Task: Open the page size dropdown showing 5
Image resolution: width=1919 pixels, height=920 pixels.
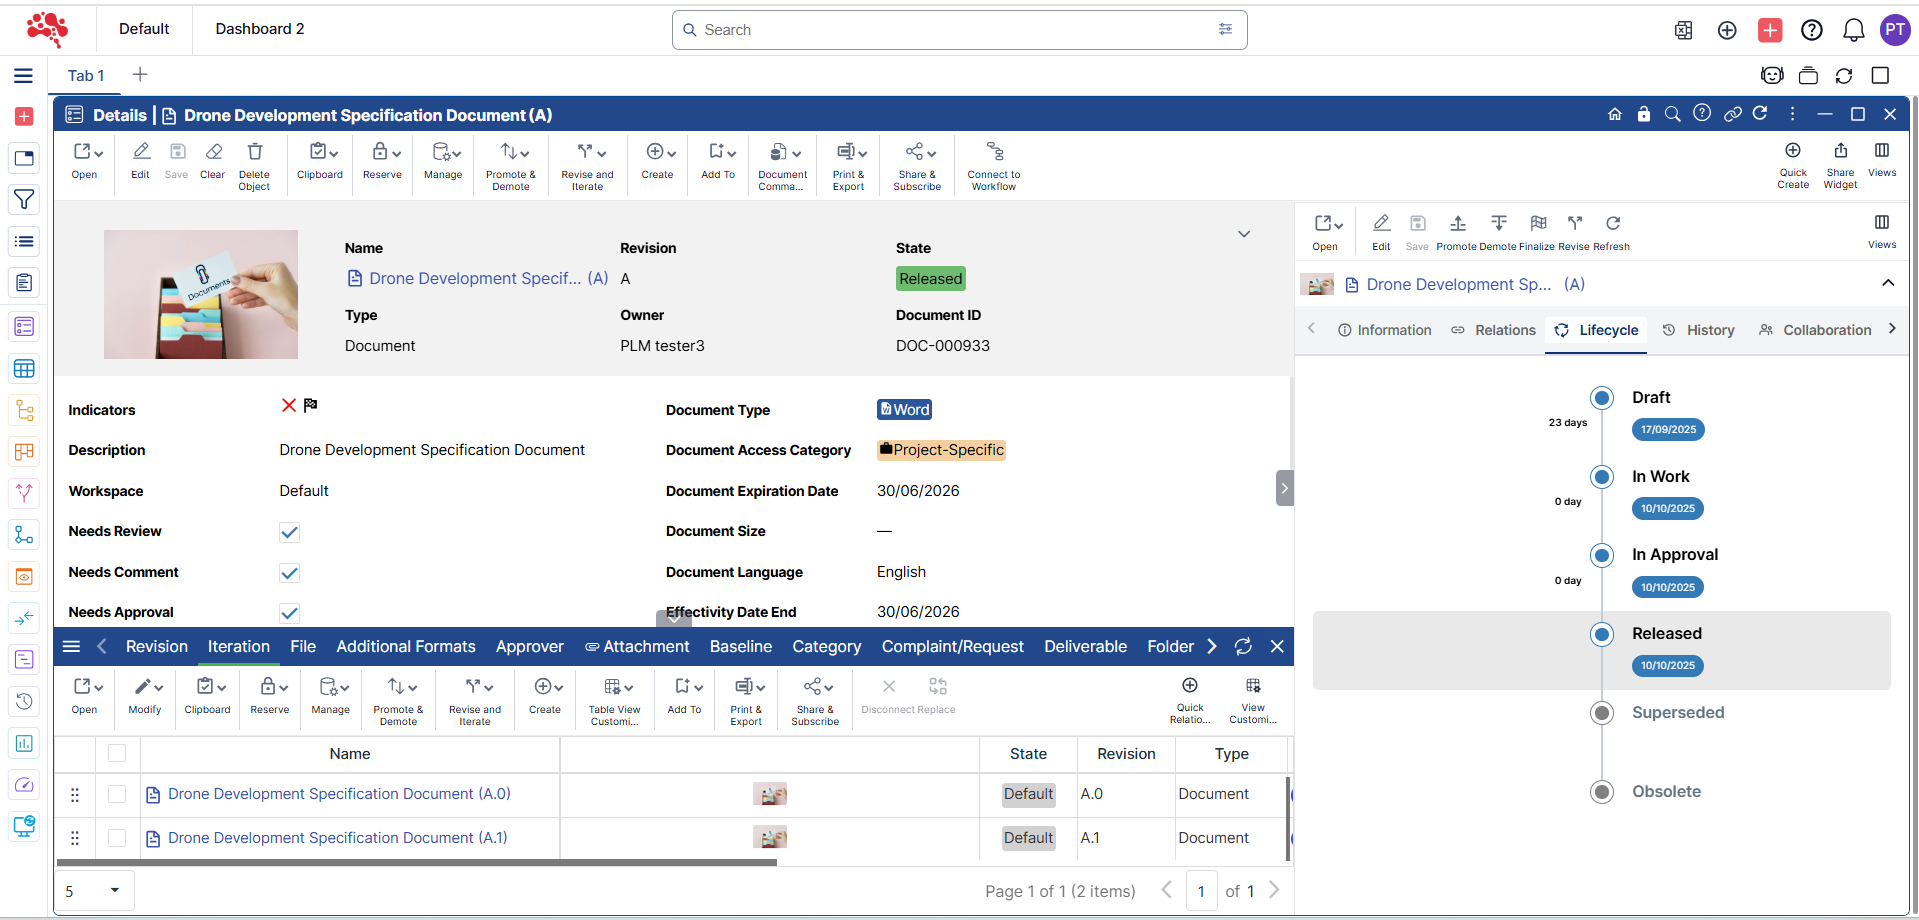Action: (x=93, y=891)
